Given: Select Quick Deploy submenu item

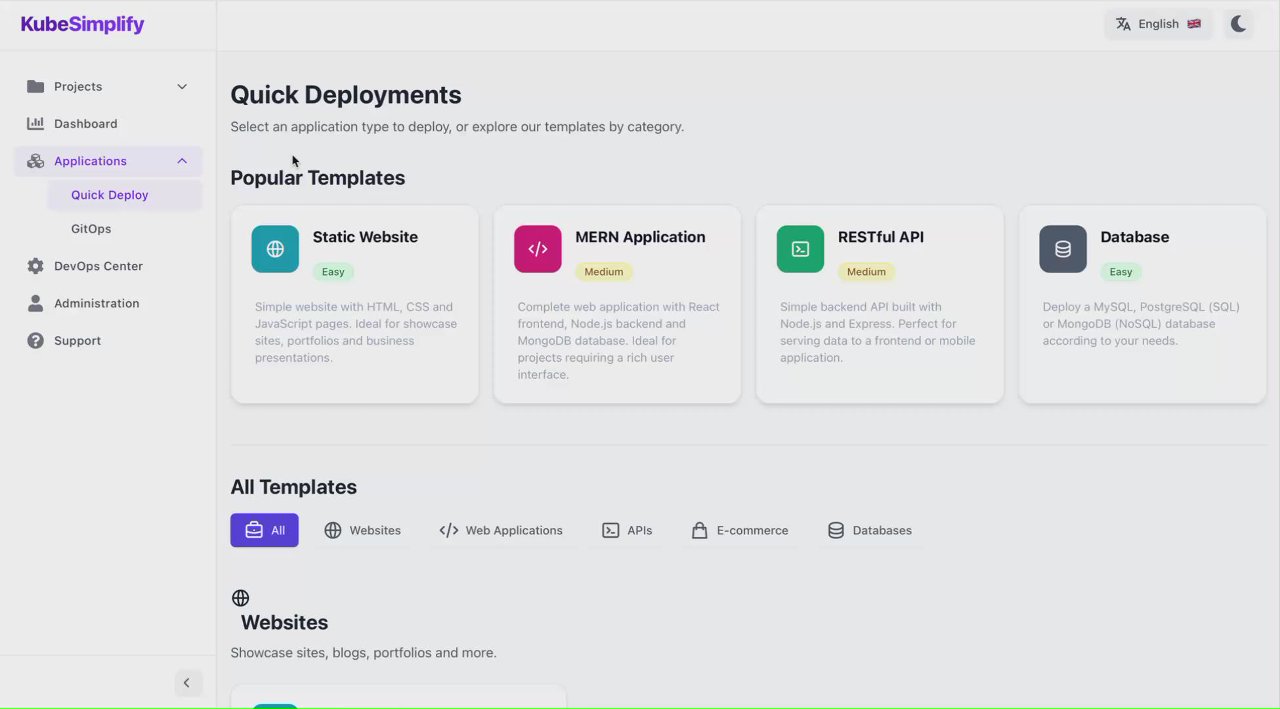Looking at the screenshot, I should click(x=125, y=195).
